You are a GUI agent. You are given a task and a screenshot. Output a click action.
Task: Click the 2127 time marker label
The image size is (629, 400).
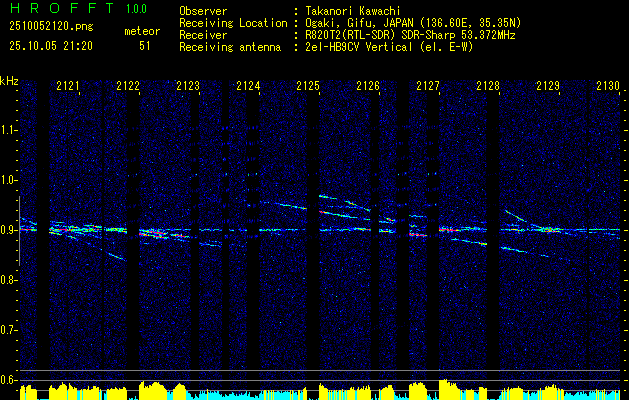(x=428, y=85)
